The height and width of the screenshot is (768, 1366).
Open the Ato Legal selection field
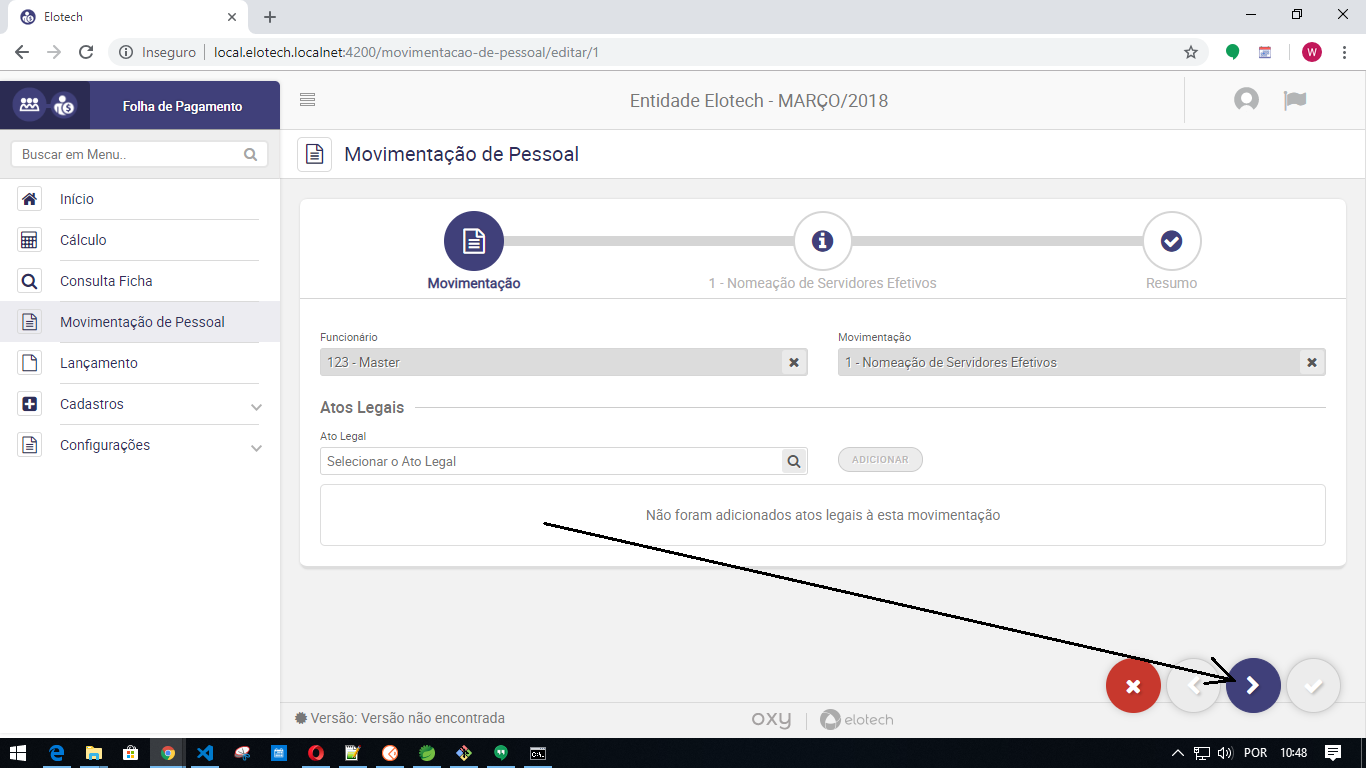564,461
